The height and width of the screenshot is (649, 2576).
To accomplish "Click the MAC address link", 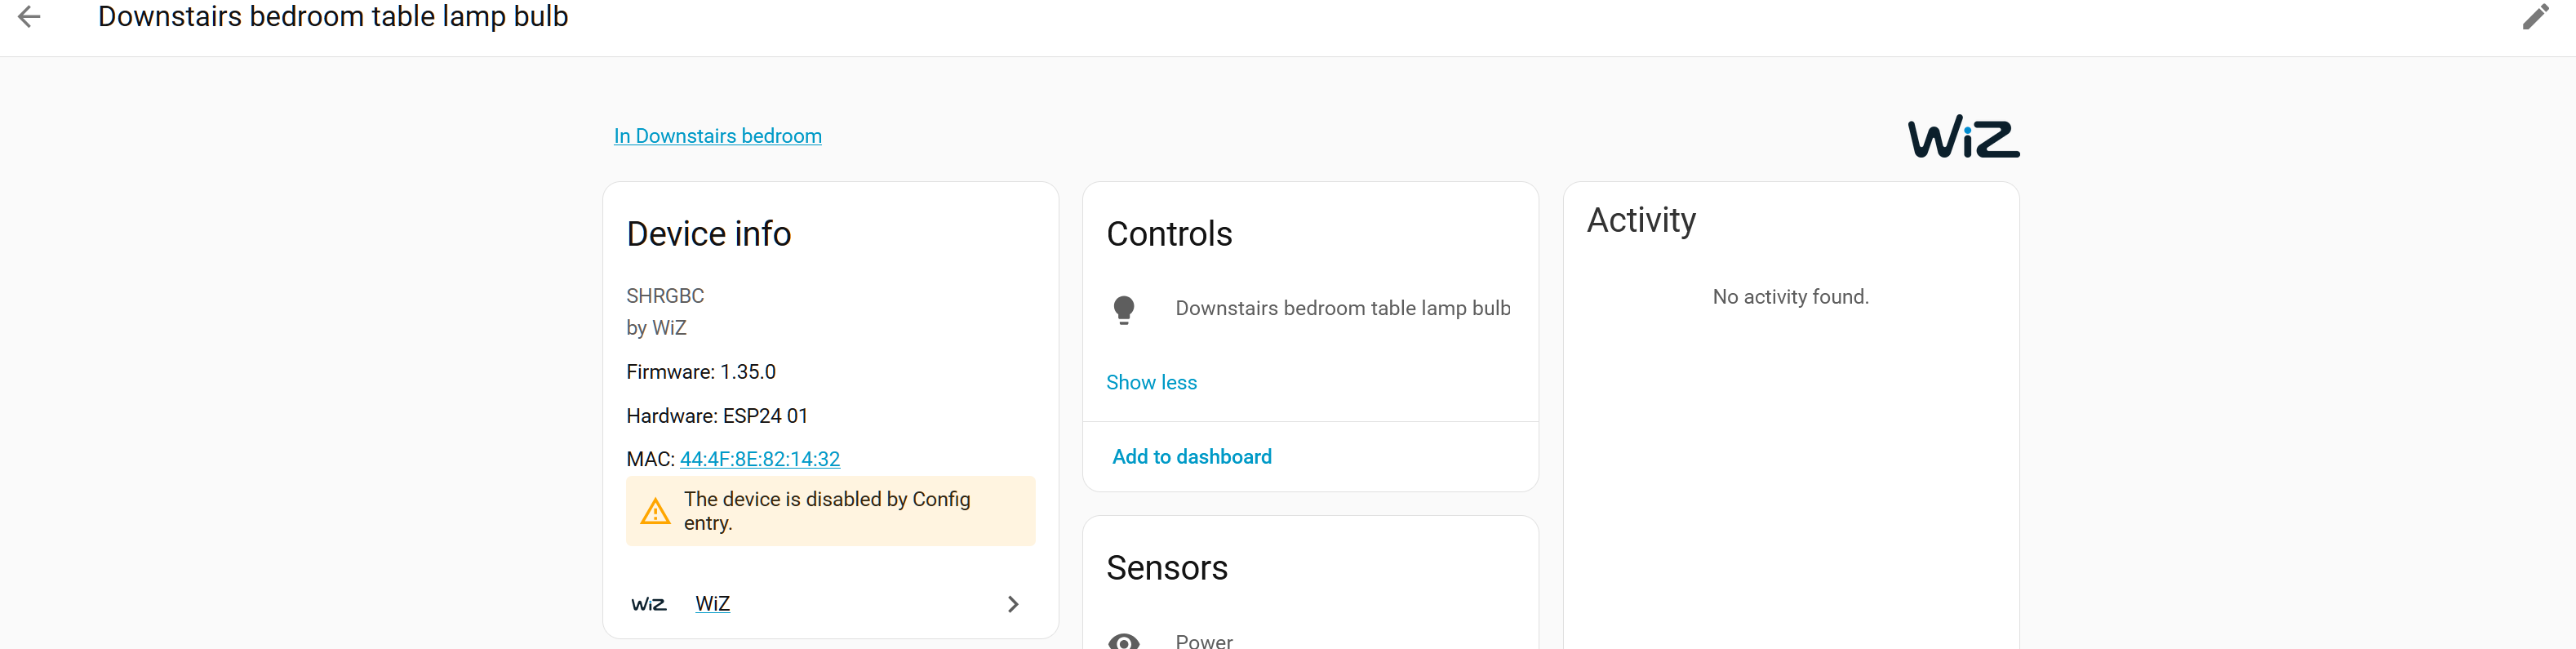I will [759, 459].
